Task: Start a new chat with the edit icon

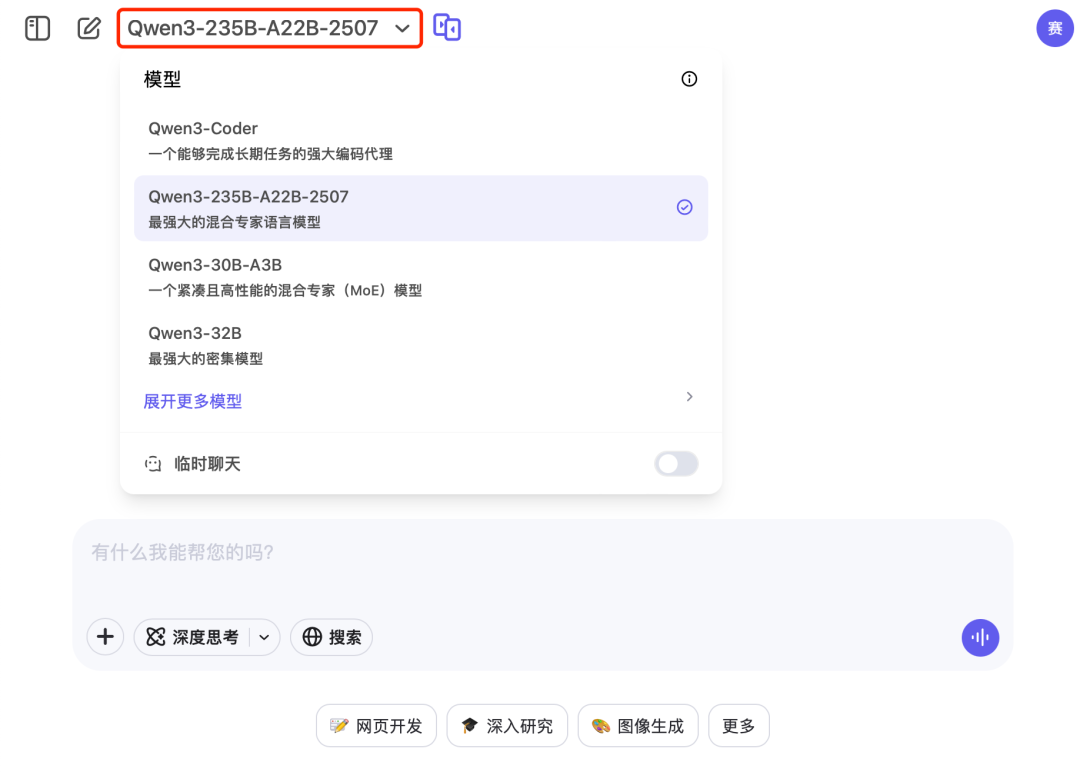Action: click(x=89, y=28)
